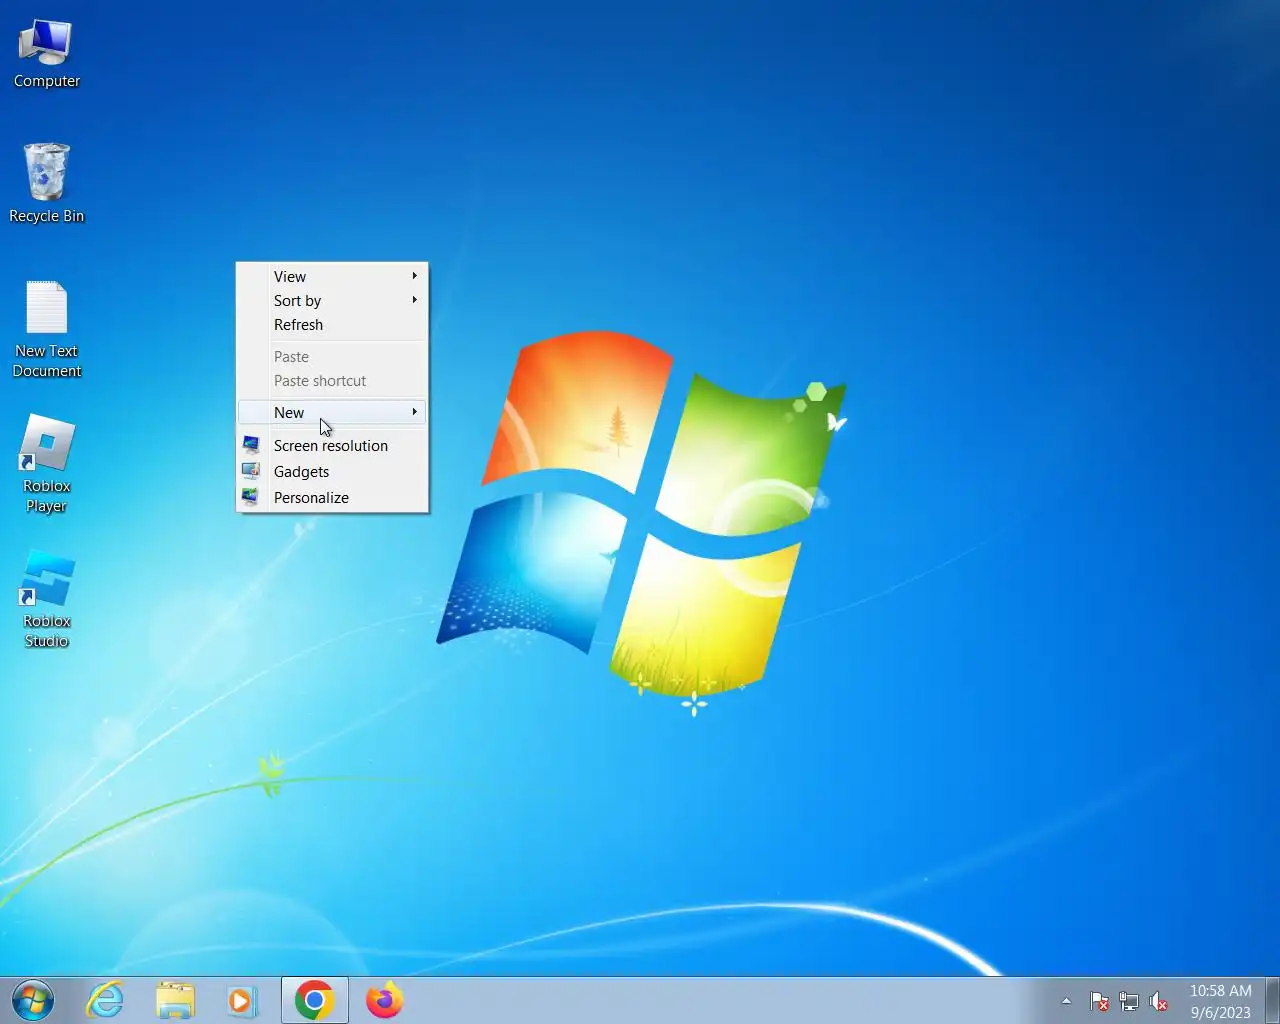The height and width of the screenshot is (1024, 1280).
Task: Click the Show desktop button
Action: 1272,1000
